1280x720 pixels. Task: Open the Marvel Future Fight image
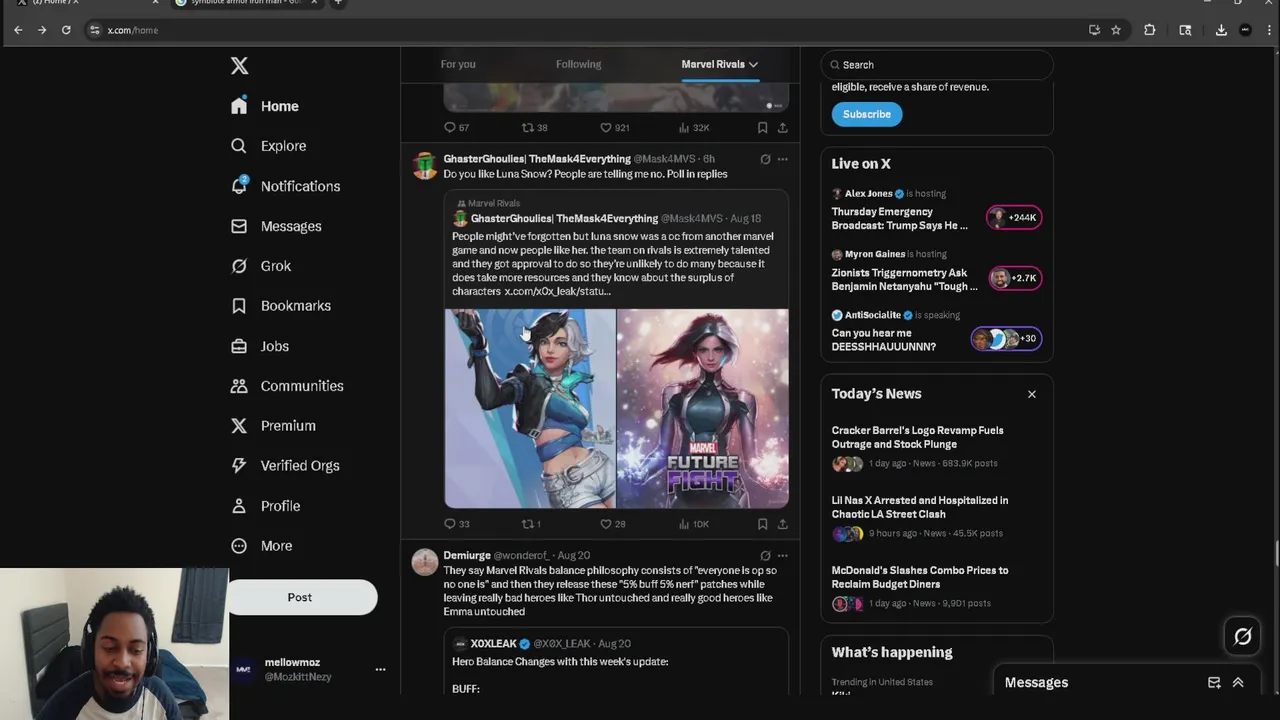(x=703, y=408)
